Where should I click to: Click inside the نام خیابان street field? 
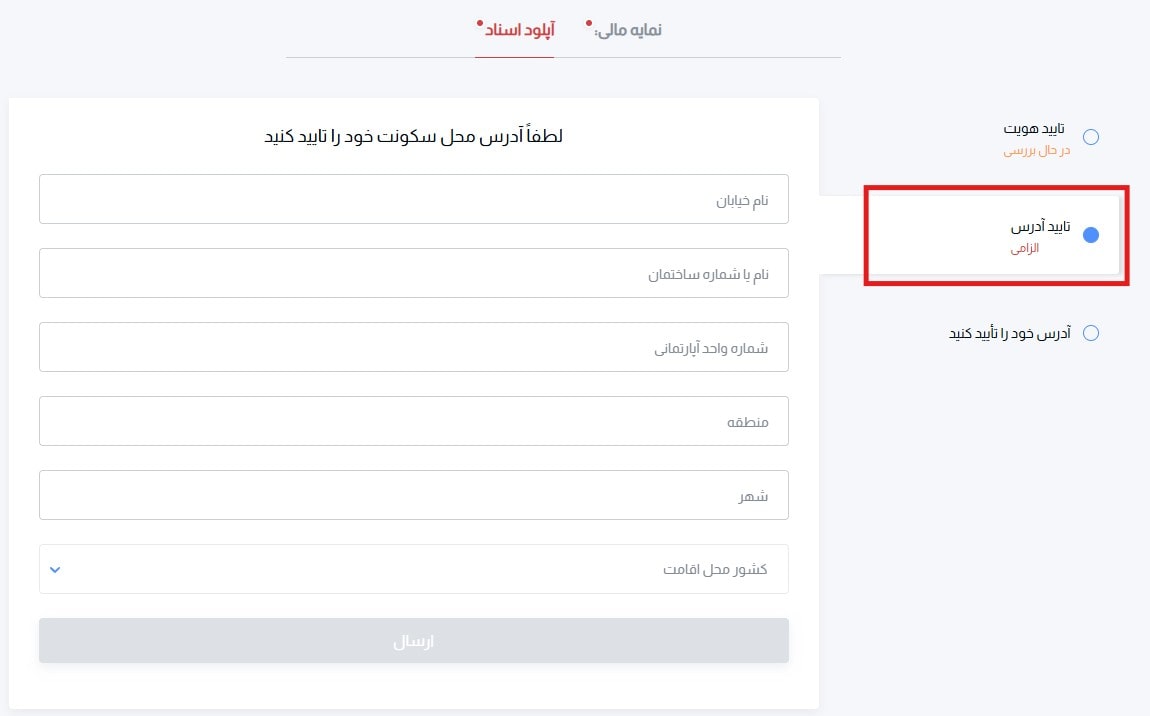[413, 199]
